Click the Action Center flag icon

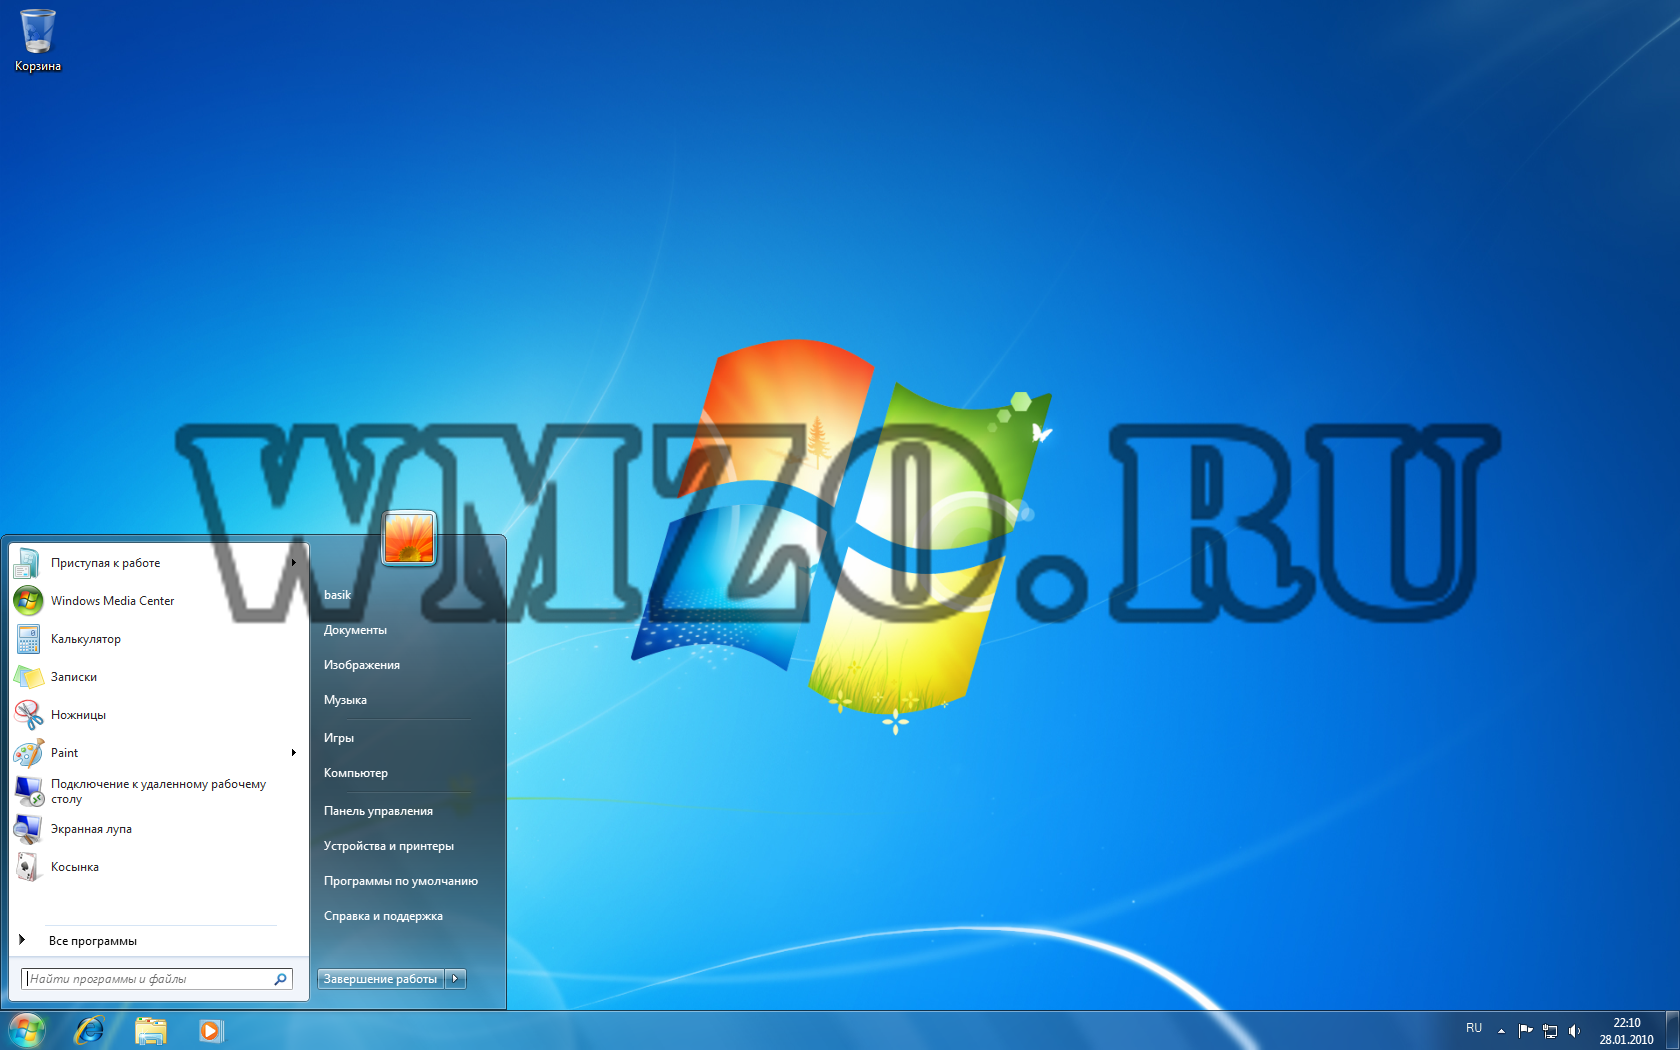1525,1030
